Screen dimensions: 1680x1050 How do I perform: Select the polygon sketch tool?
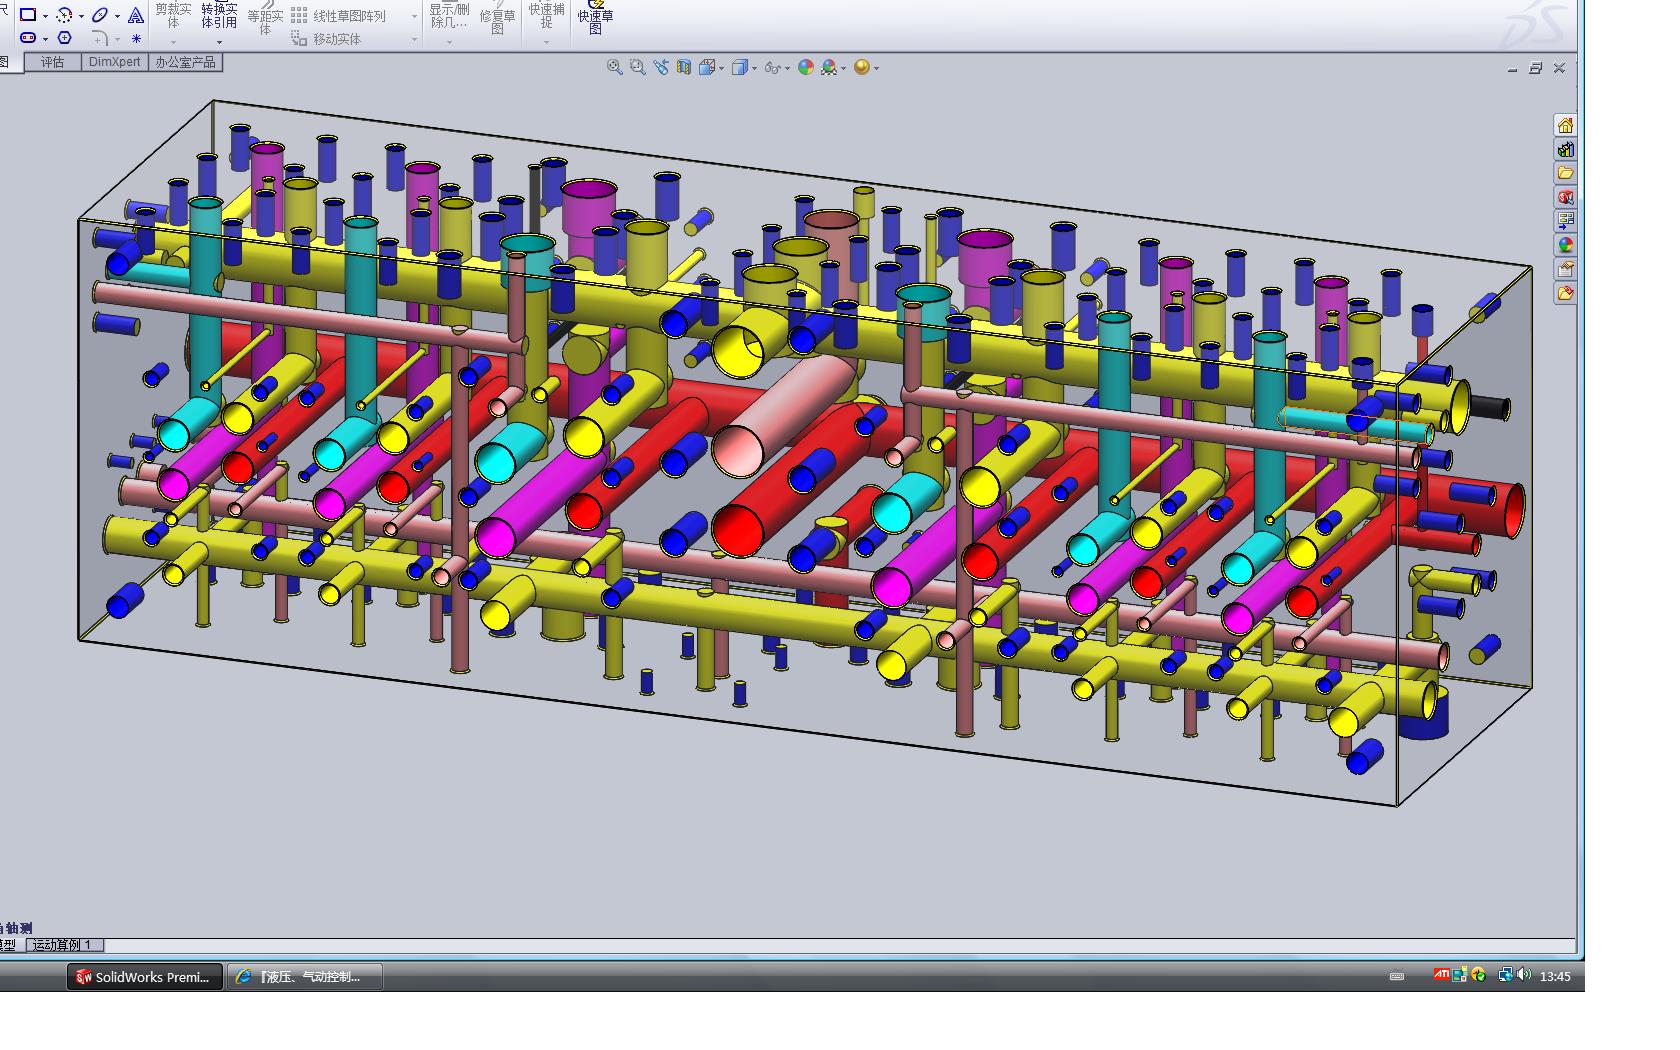click(65, 38)
